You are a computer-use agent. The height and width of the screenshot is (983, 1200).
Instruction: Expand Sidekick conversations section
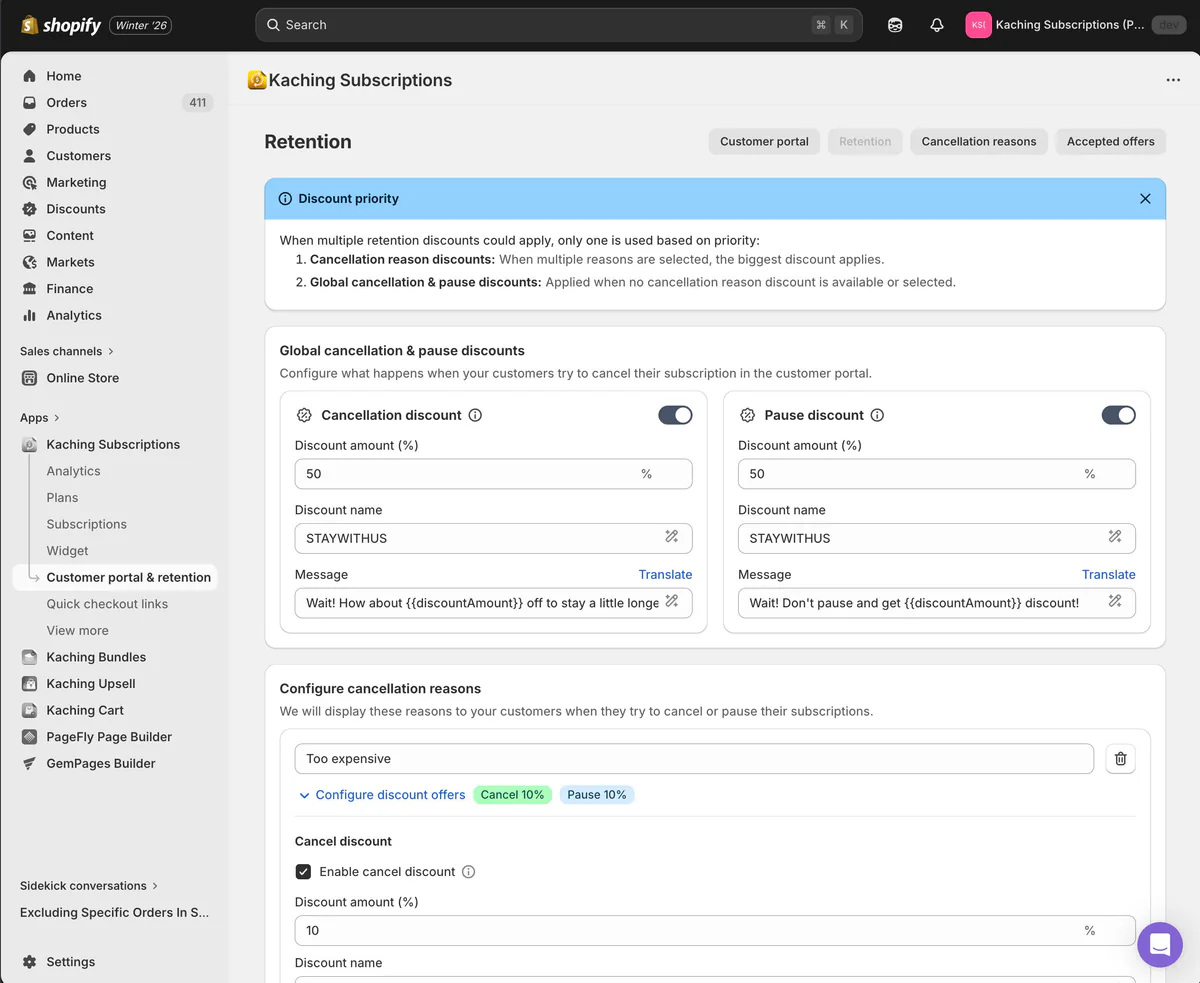coord(89,885)
